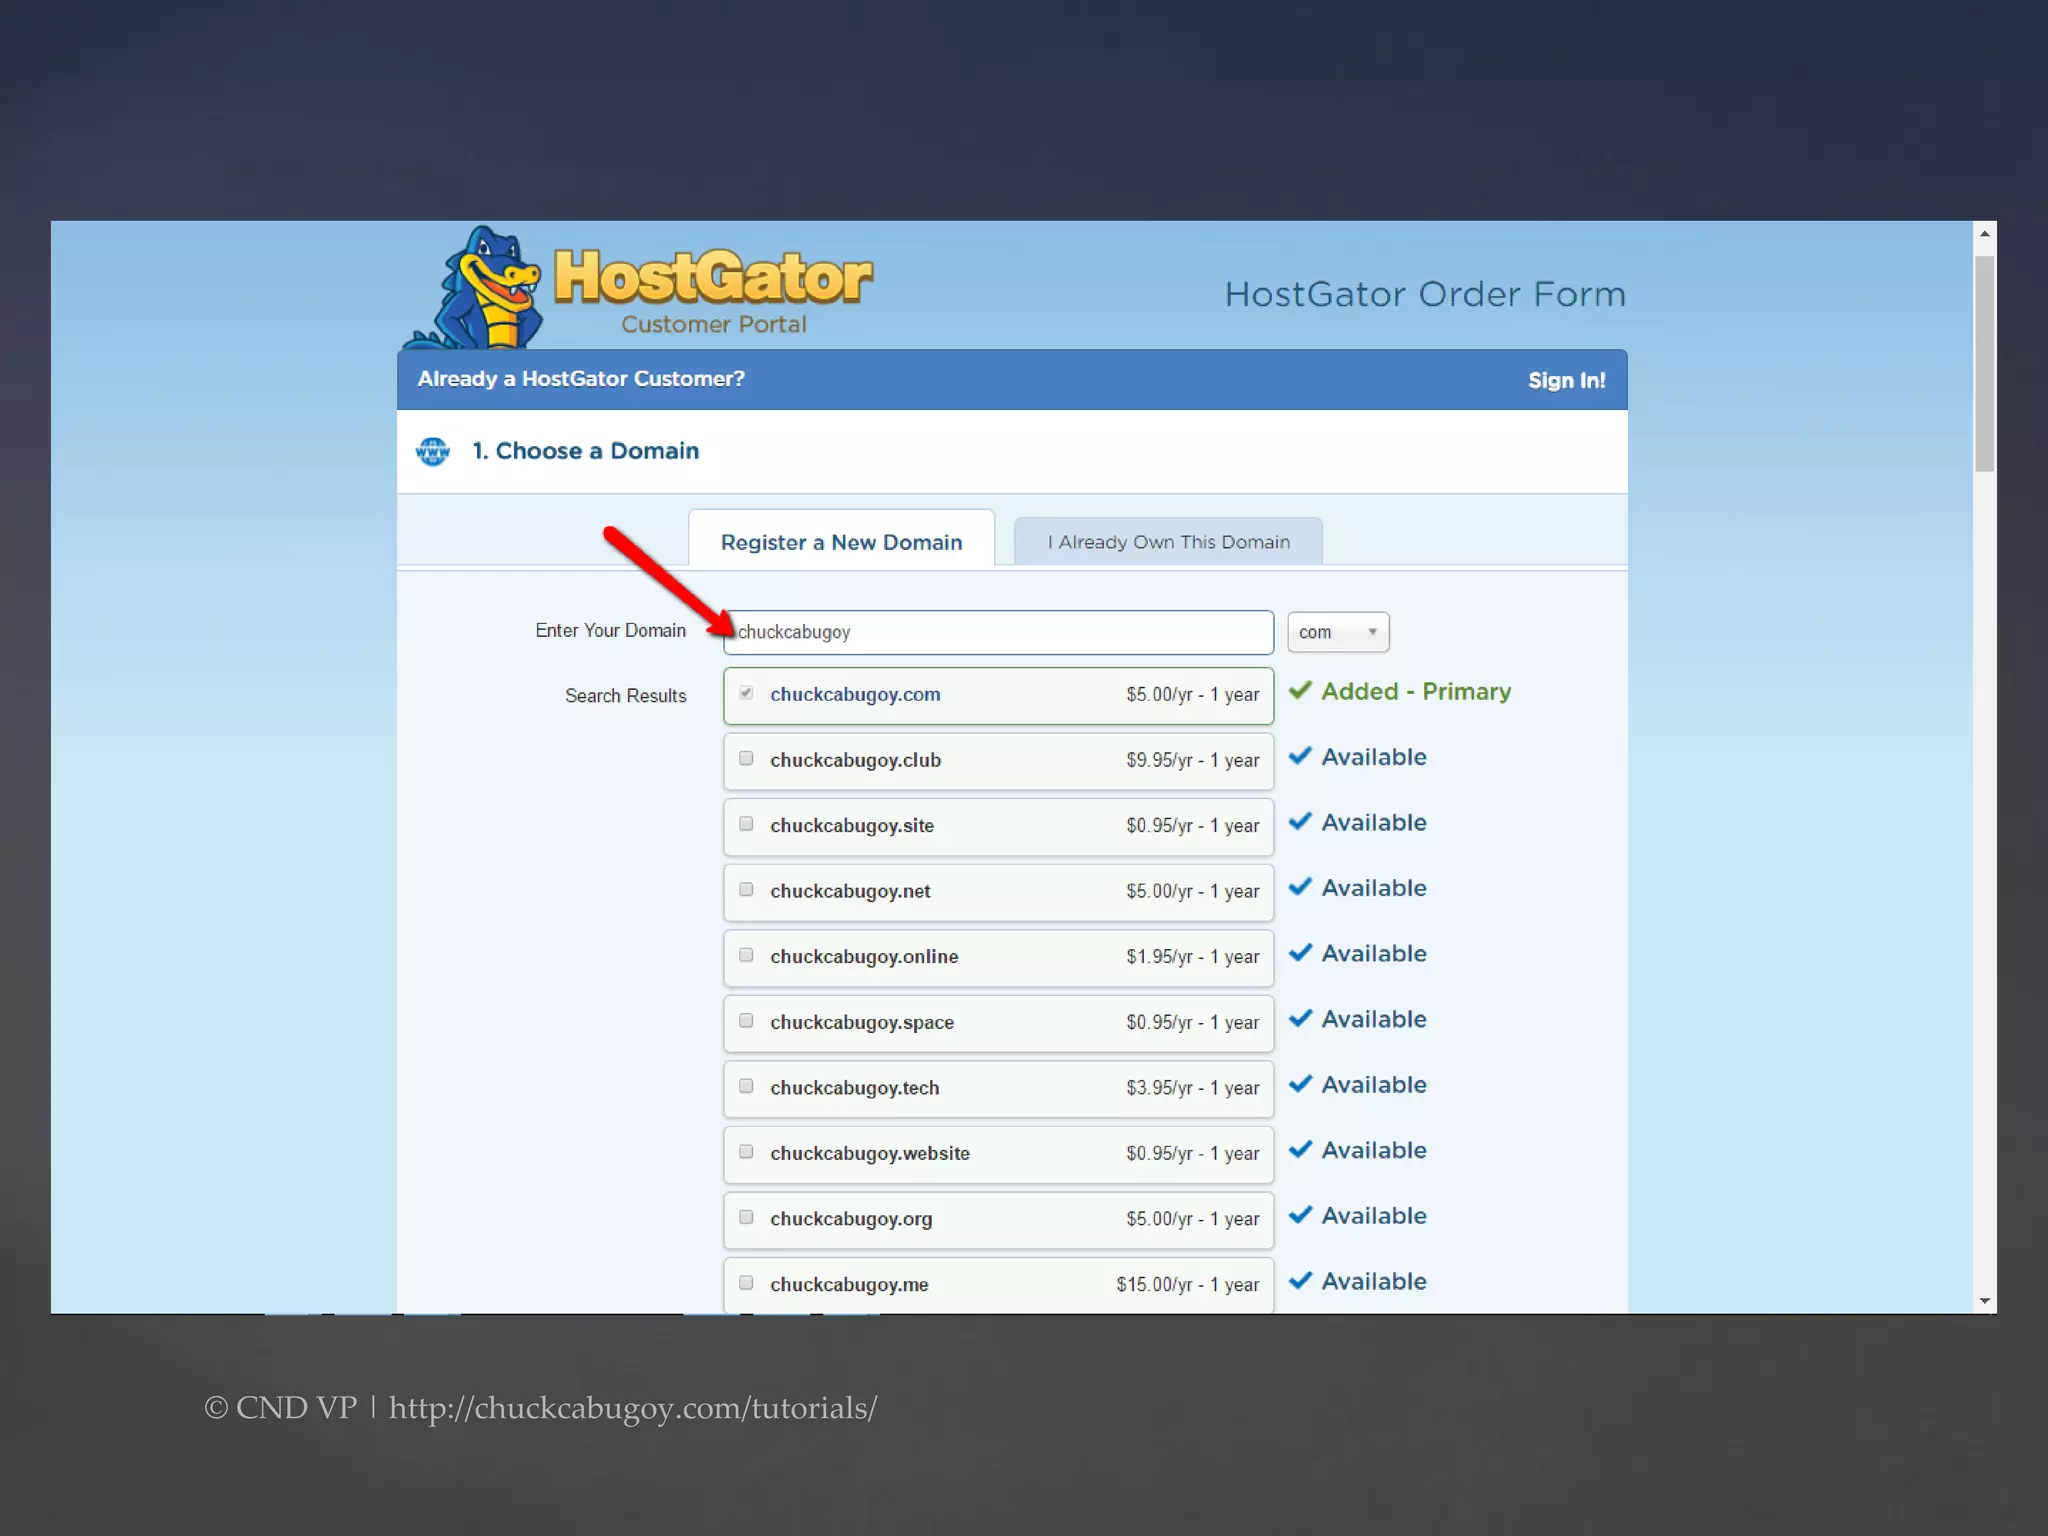Click the blue checkmark for chuckcabugoy.club
Screen dimensions: 2048x1536
pyautogui.click(x=1300, y=757)
